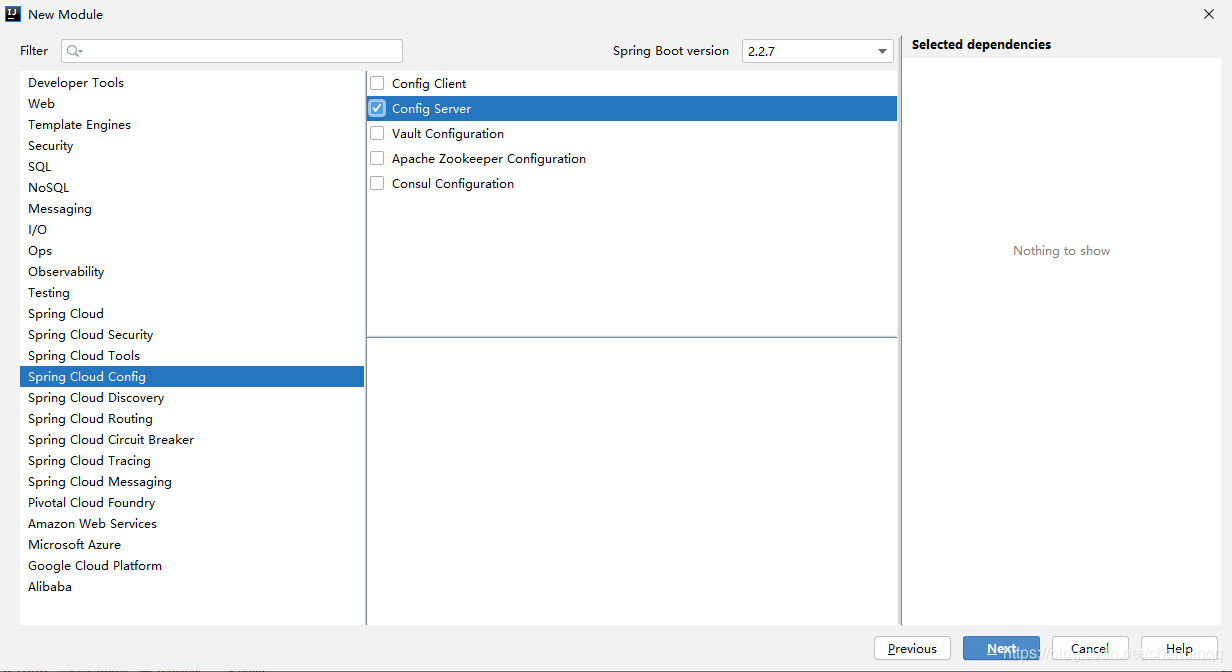
Task: Open the Template Engines category
Action: pyautogui.click(x=192, y=125)
